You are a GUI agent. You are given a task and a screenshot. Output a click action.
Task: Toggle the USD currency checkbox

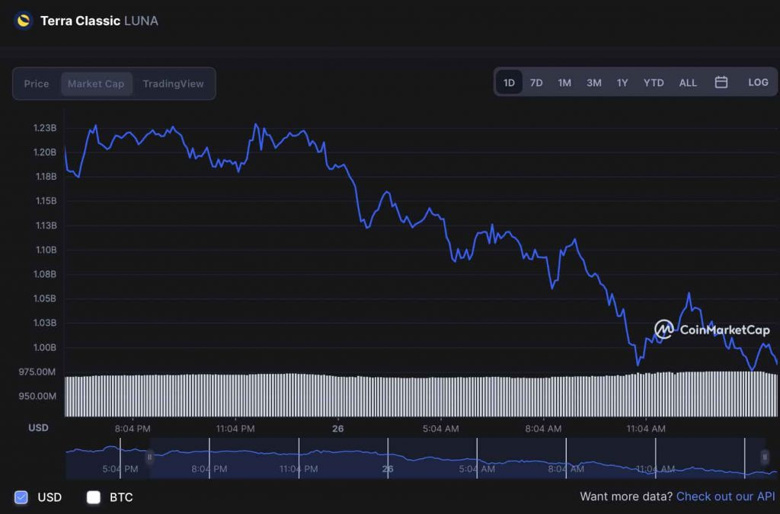pos(21,497)
